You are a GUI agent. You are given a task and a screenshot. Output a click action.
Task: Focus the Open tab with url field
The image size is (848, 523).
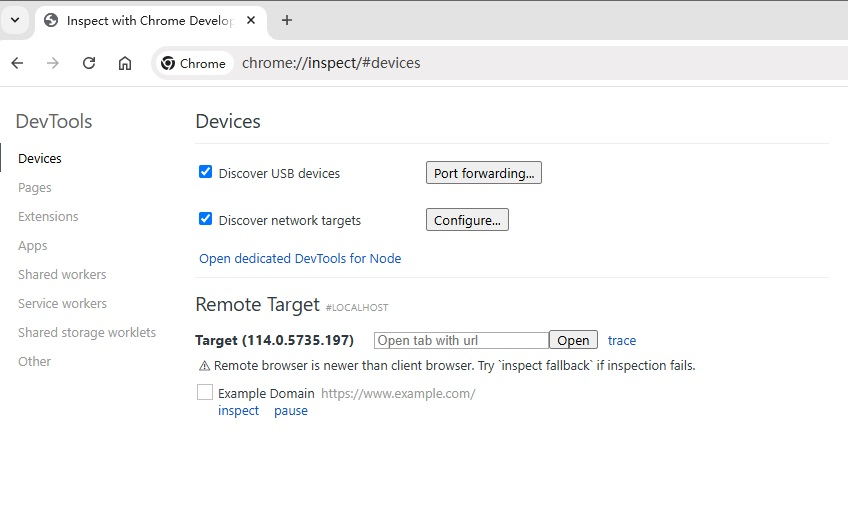point(461,340)
